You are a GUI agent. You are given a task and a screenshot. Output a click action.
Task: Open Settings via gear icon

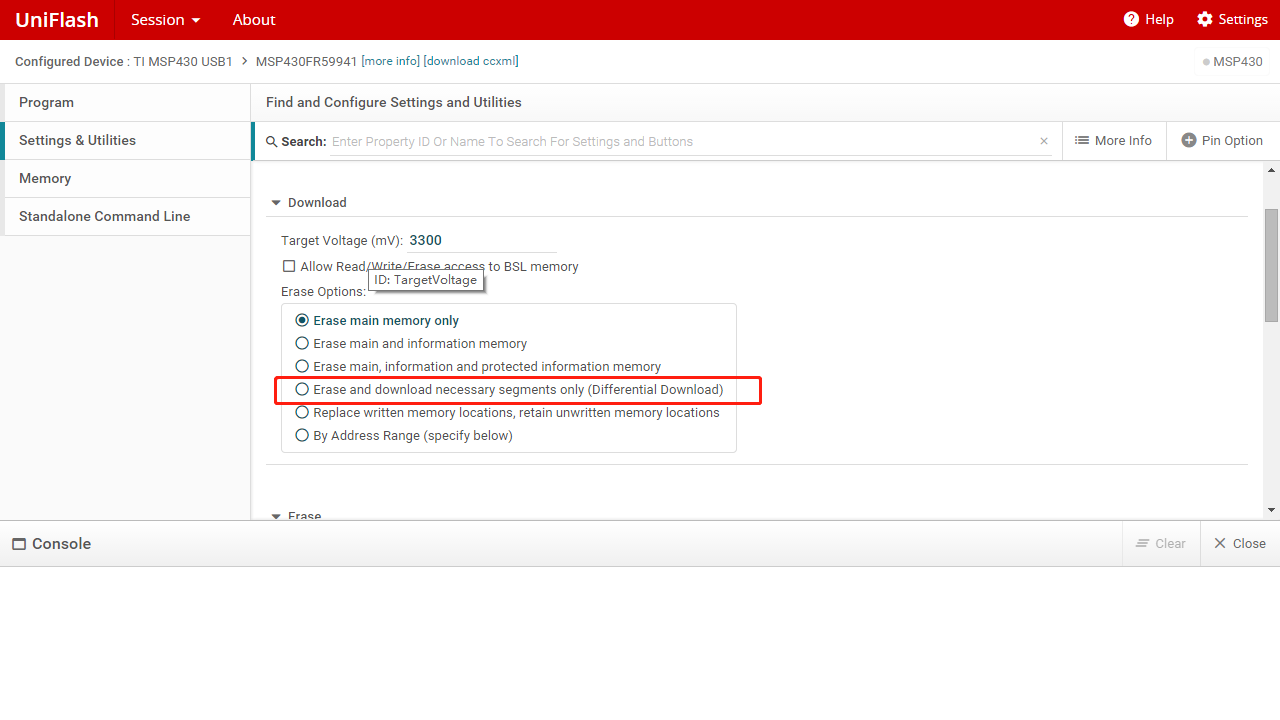(1204, 19)
